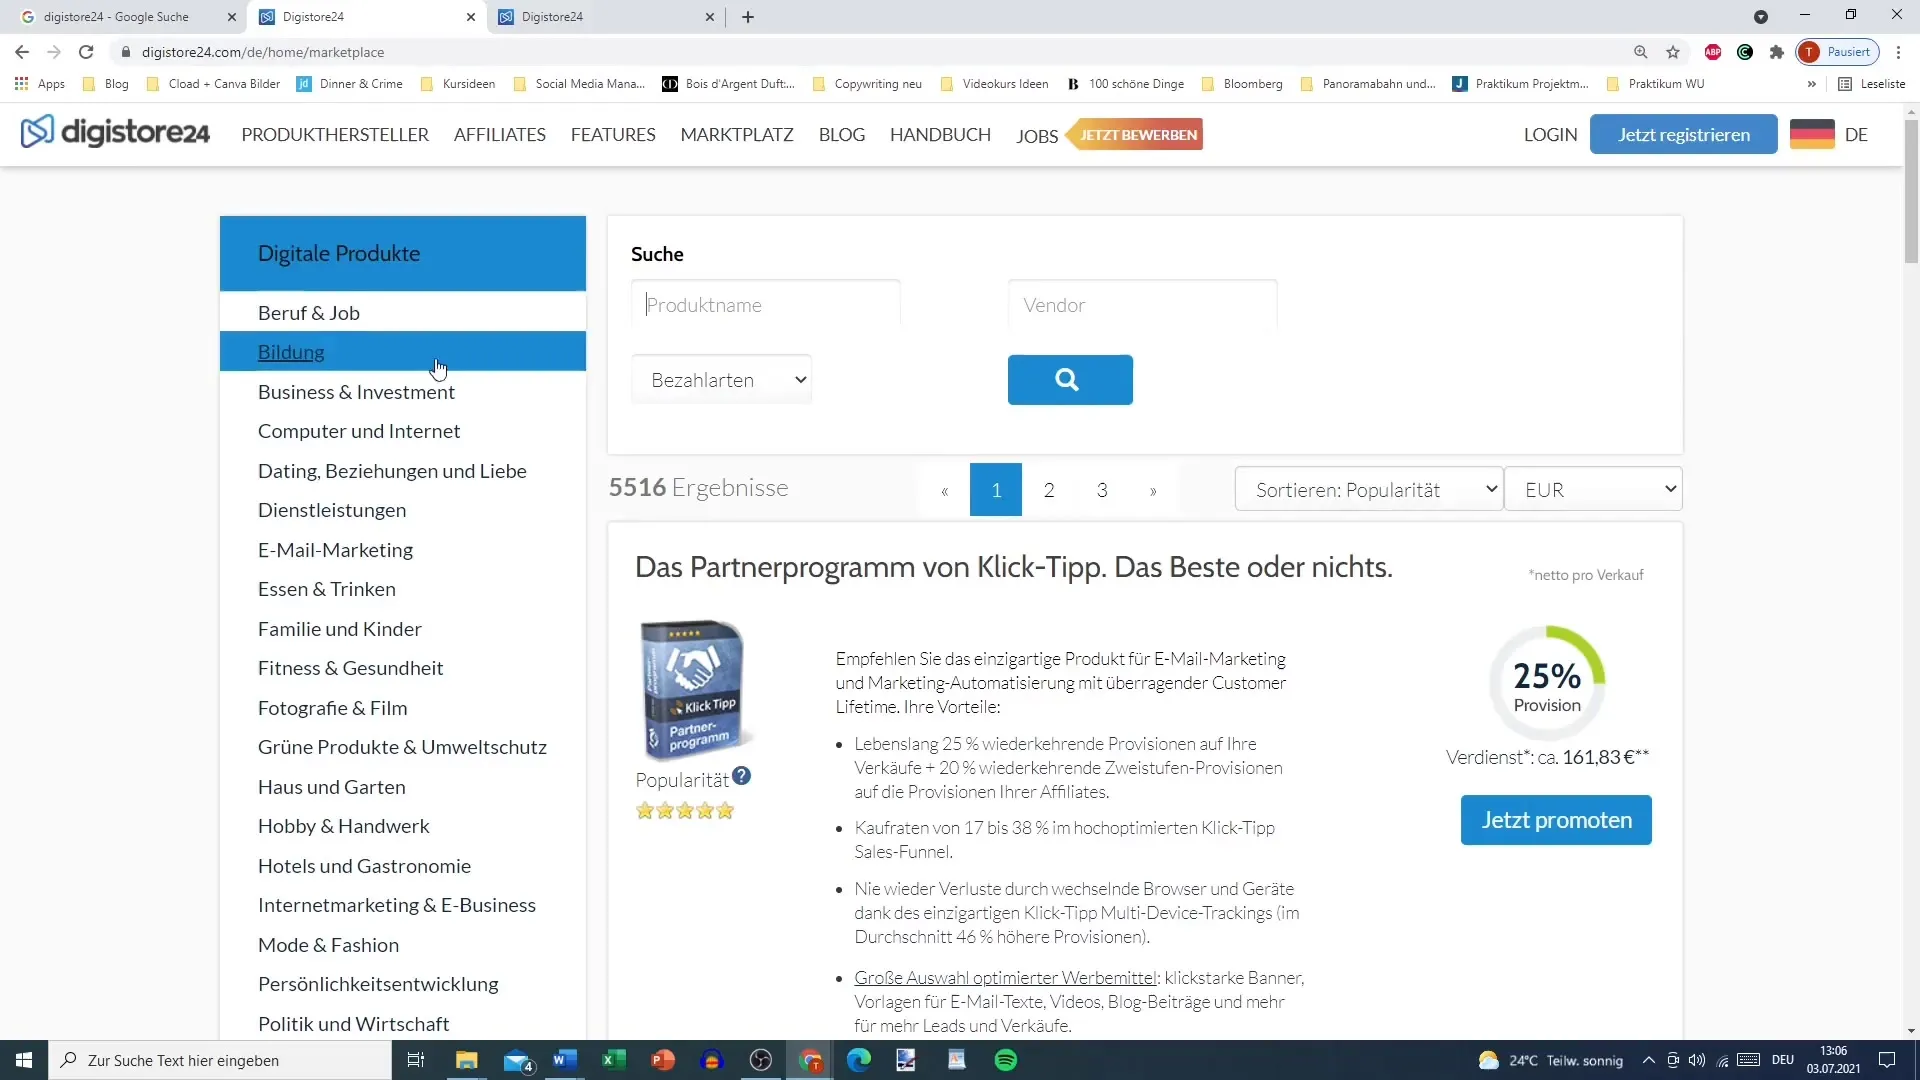Click the Jetzt registrieren button
Screen dimensions: 1920x1080
tap(1684, 134)
